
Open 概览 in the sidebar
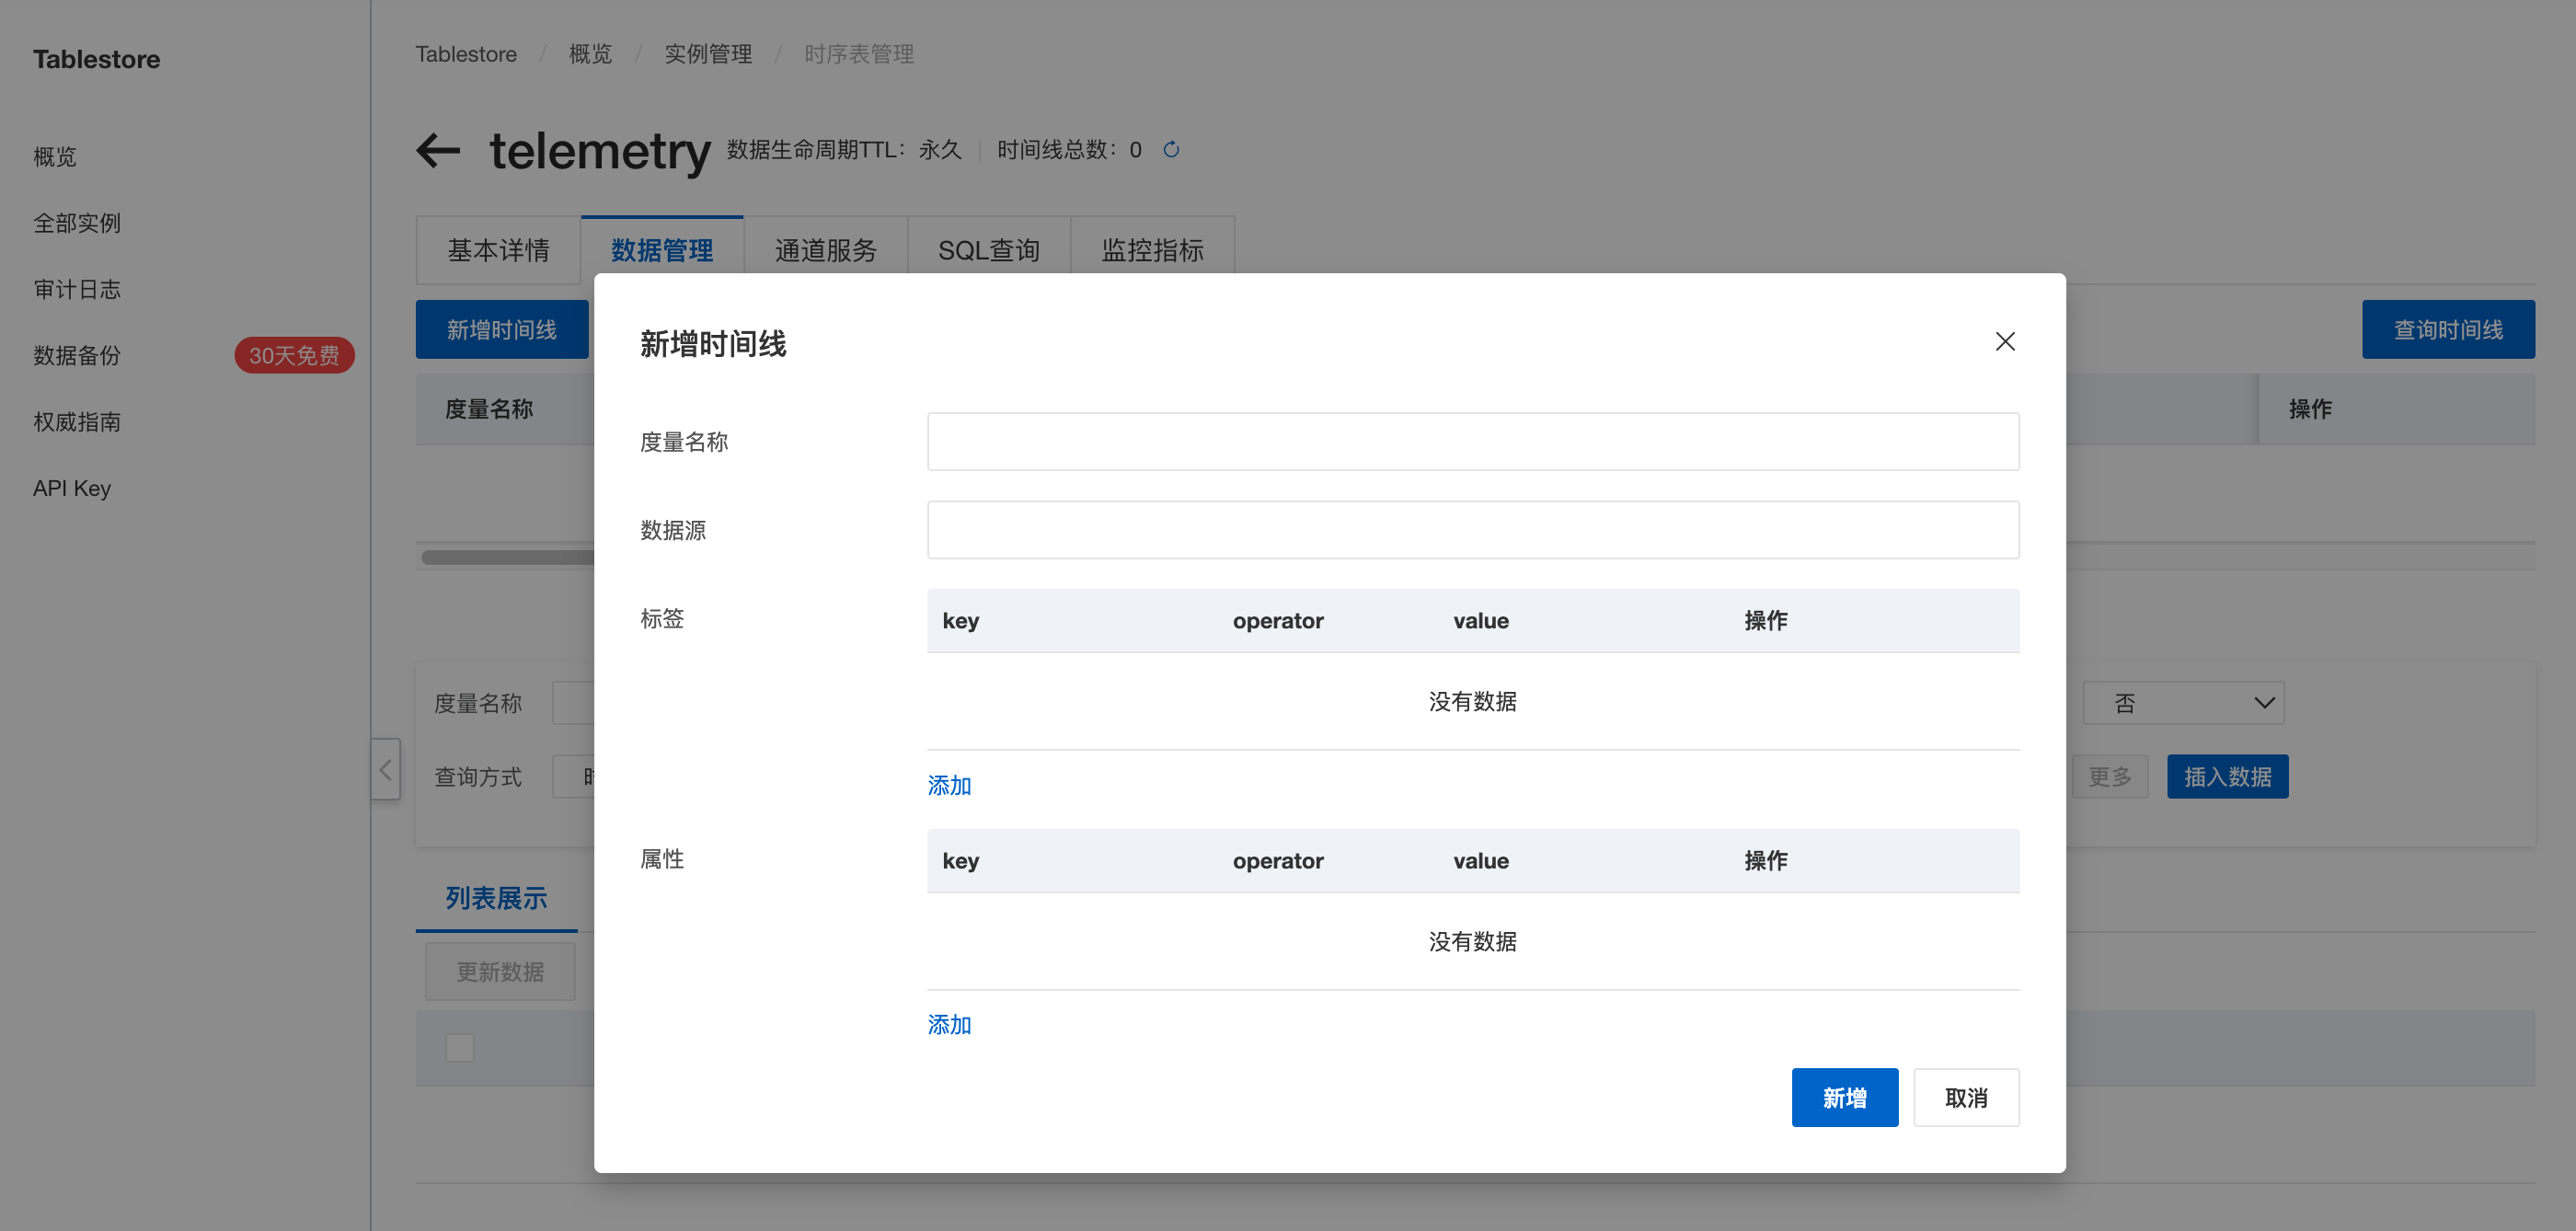55,157
